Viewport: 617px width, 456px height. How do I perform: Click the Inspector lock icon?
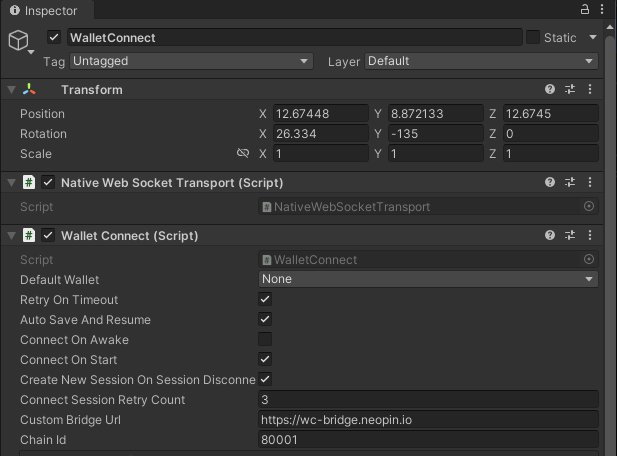(x=584, y=10)
